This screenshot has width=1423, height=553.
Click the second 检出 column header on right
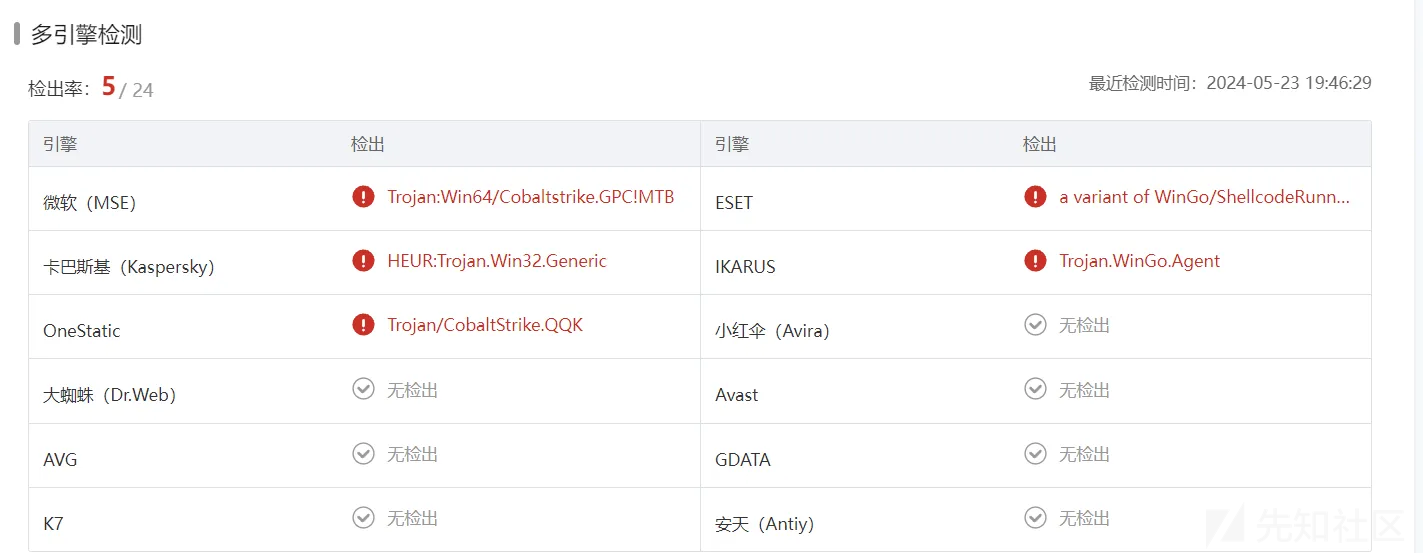click(1040, 144)
